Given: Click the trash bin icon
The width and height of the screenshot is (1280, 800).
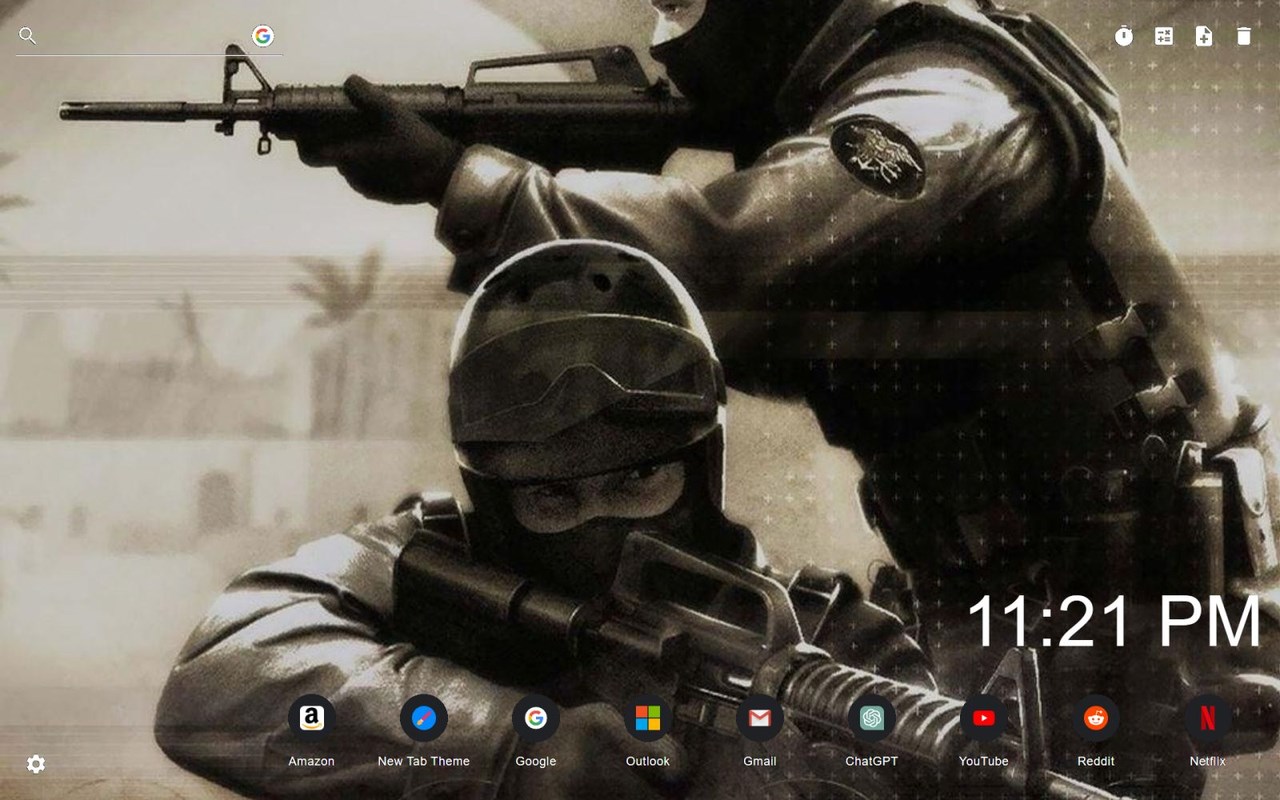Looking at the screenshot, I should (1244, 36).
